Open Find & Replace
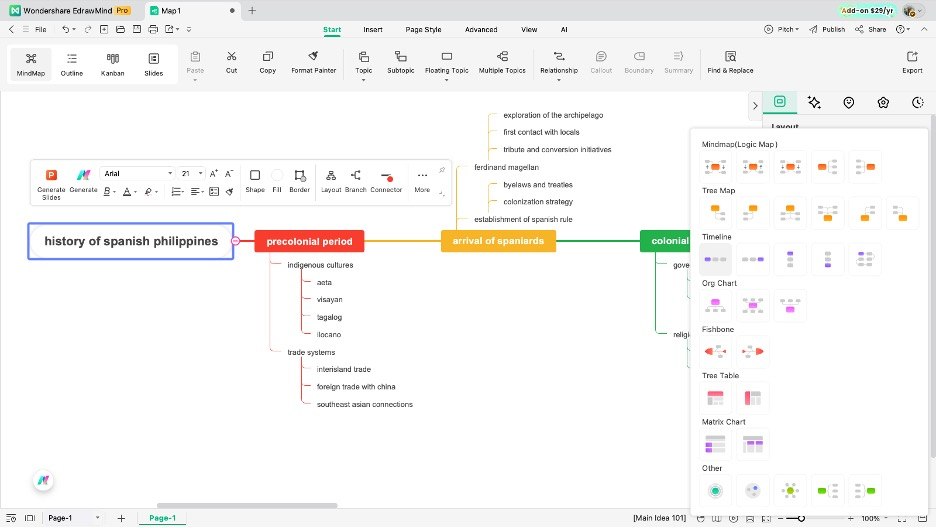The width and height of the screenshot is (936, 528). tap(730, 62)
